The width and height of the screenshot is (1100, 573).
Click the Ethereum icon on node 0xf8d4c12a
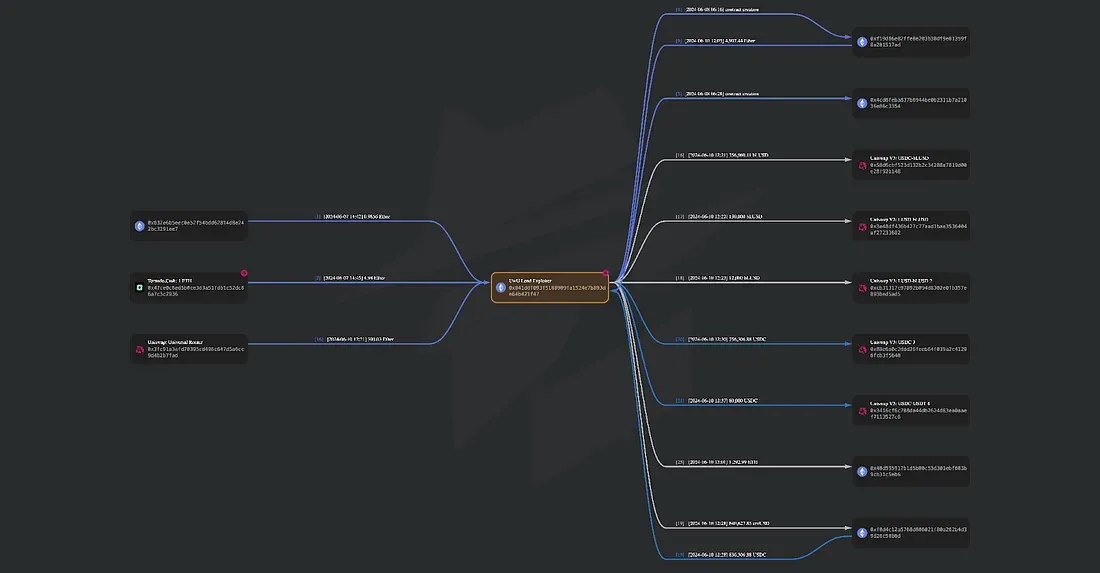[x=862, y=533]
